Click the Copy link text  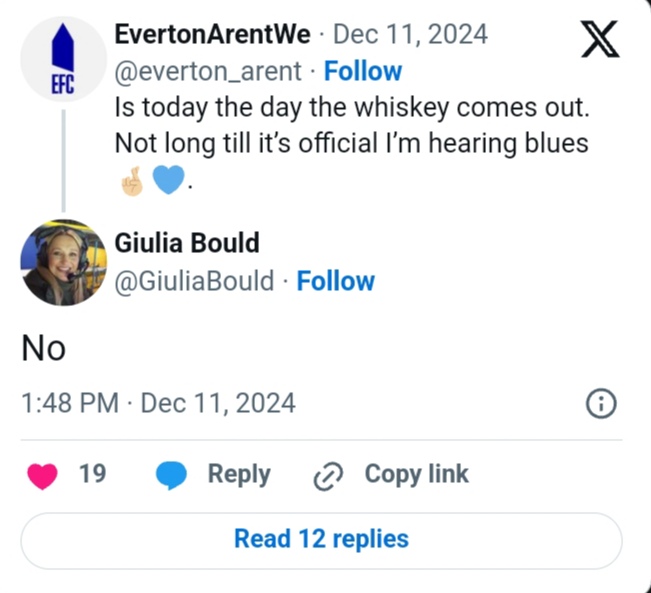coord(416,474)
